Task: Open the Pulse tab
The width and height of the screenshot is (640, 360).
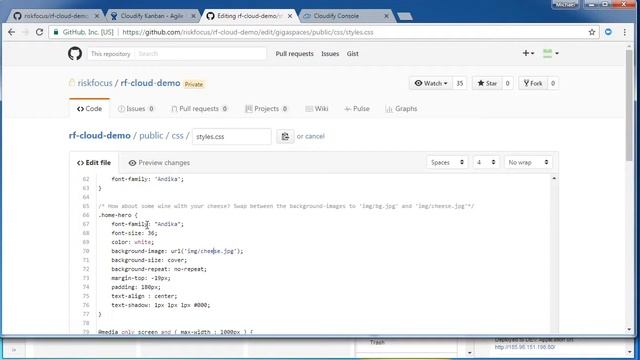Action: pyautogui.click(x=357, y=109)
